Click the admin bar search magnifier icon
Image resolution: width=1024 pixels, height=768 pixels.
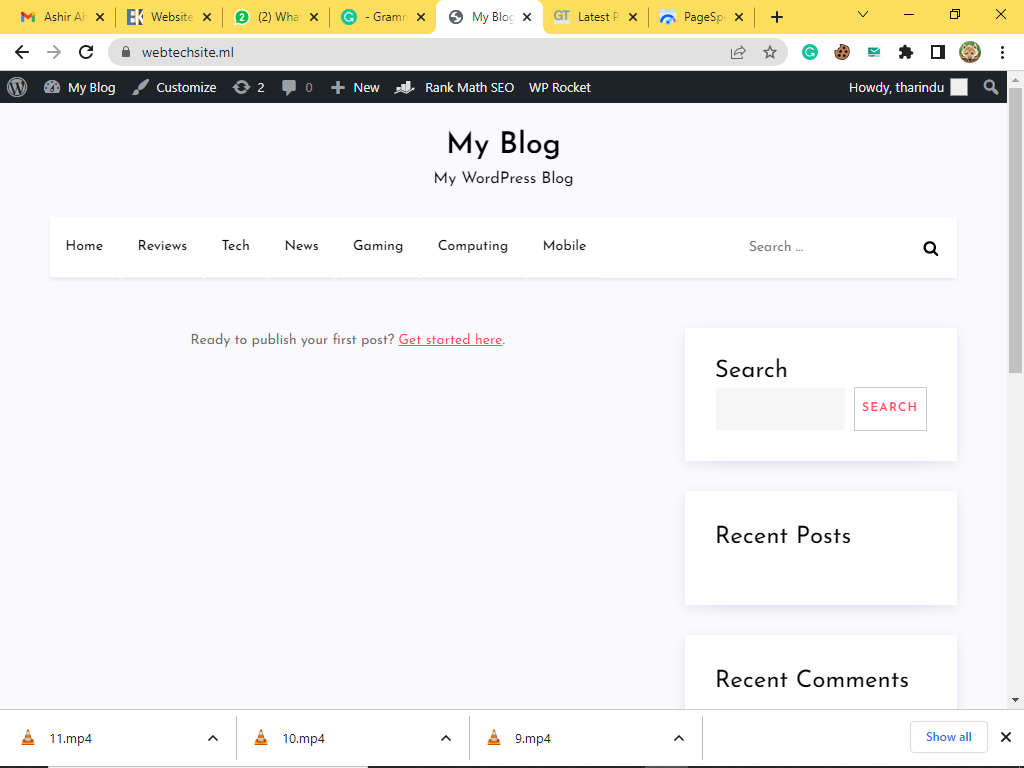(991, 87)
